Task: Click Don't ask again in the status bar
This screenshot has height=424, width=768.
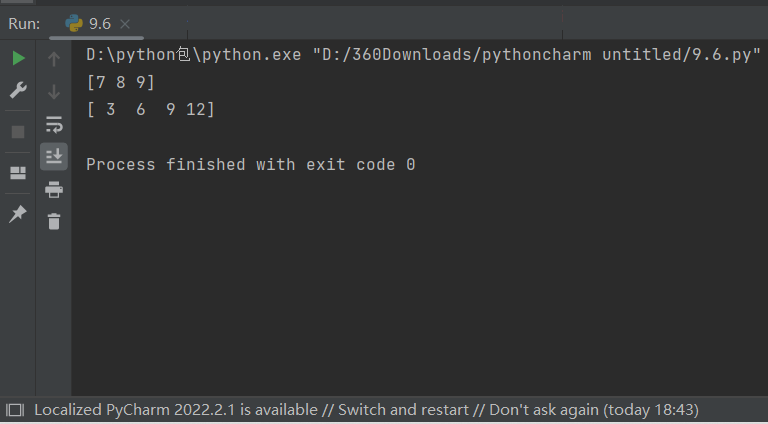Action: [x=544, y=410]
